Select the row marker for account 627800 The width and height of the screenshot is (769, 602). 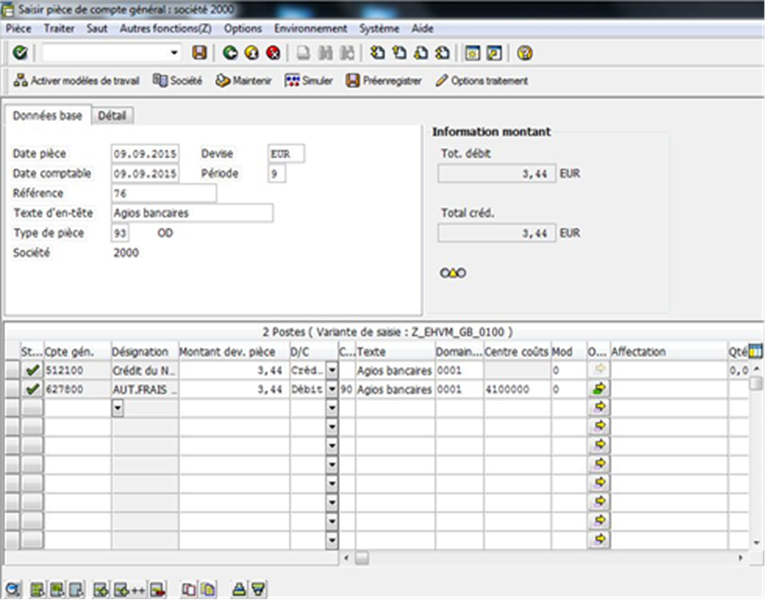12,389
